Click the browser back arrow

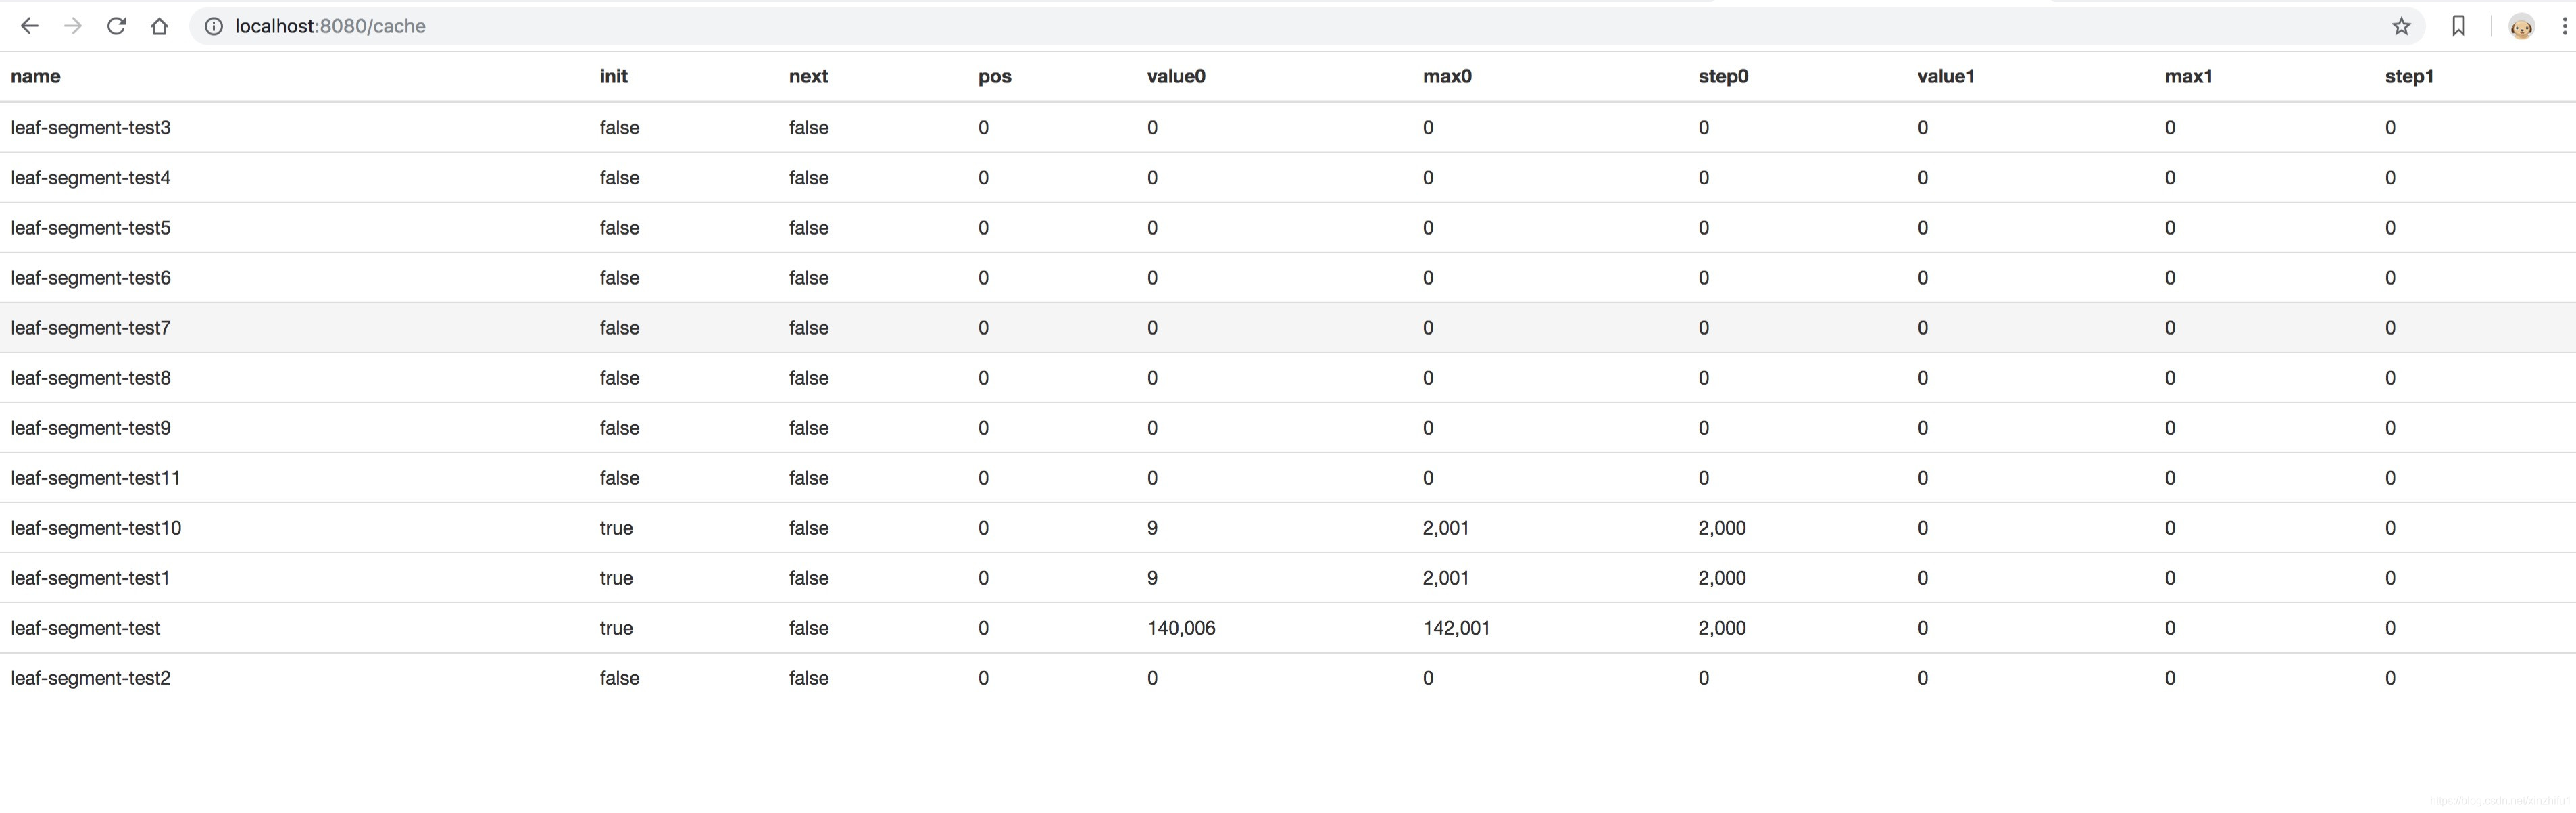point(29,26)
